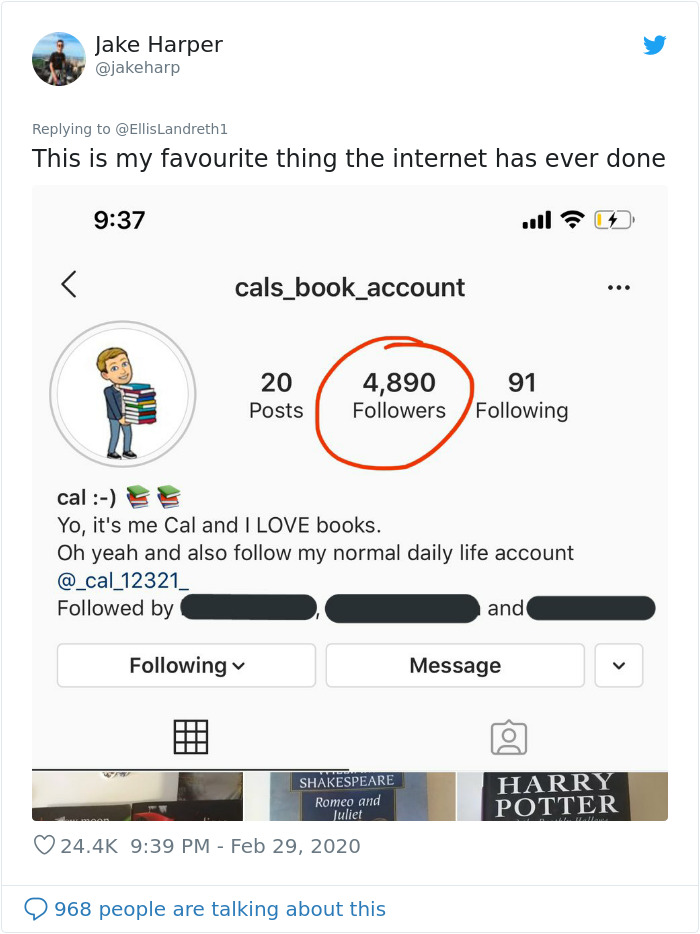Click the Twitter bird icon

click(656, 45)
